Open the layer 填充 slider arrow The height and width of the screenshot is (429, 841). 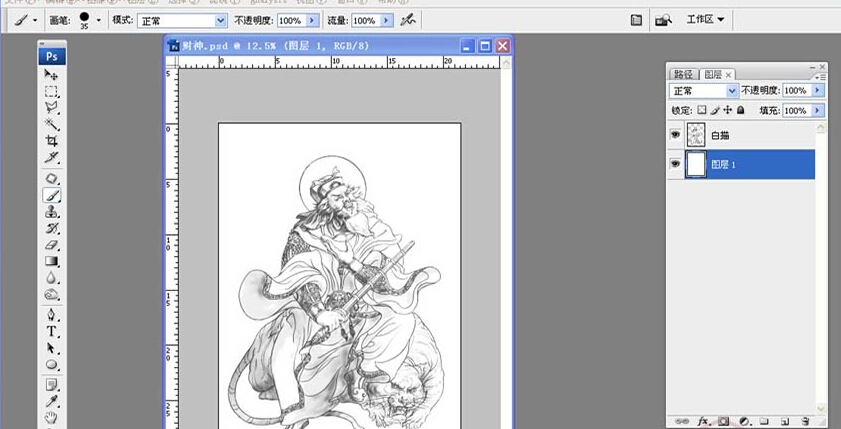(817, 110)
